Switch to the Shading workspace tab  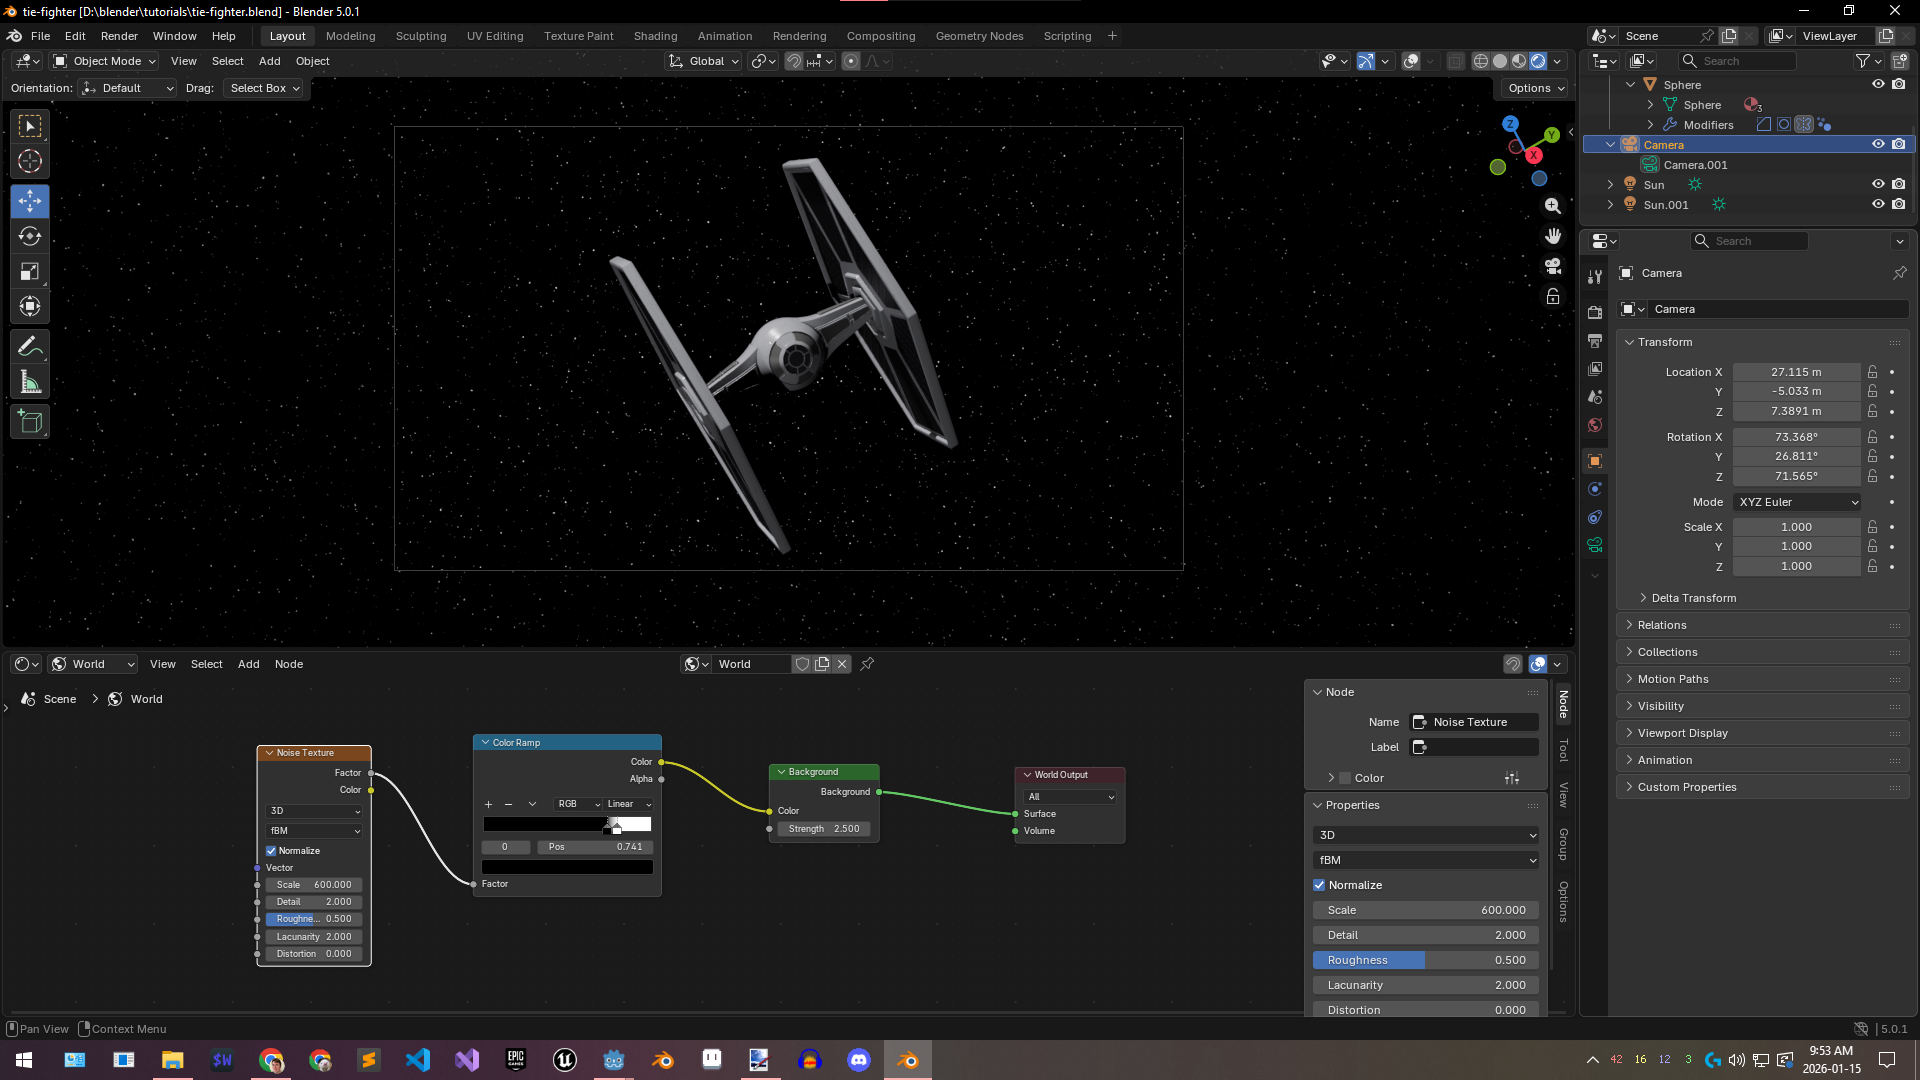click(655, 36)
